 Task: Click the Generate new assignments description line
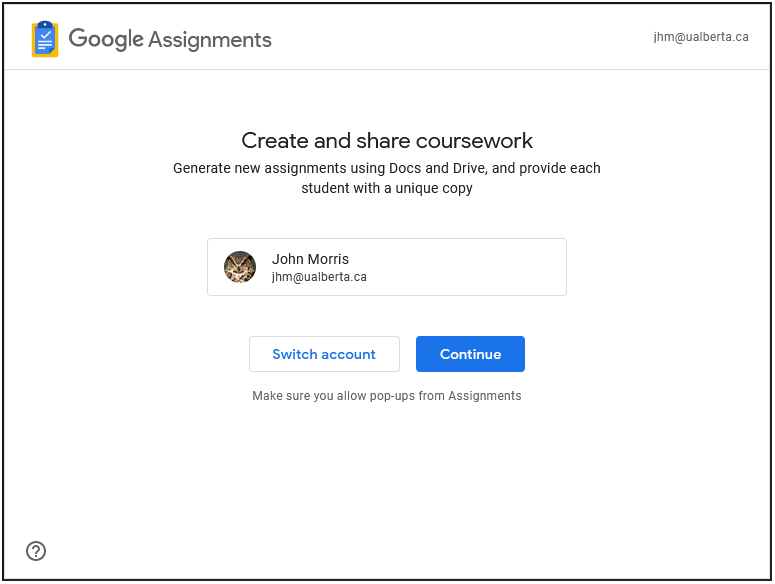[x=387, y=168]
